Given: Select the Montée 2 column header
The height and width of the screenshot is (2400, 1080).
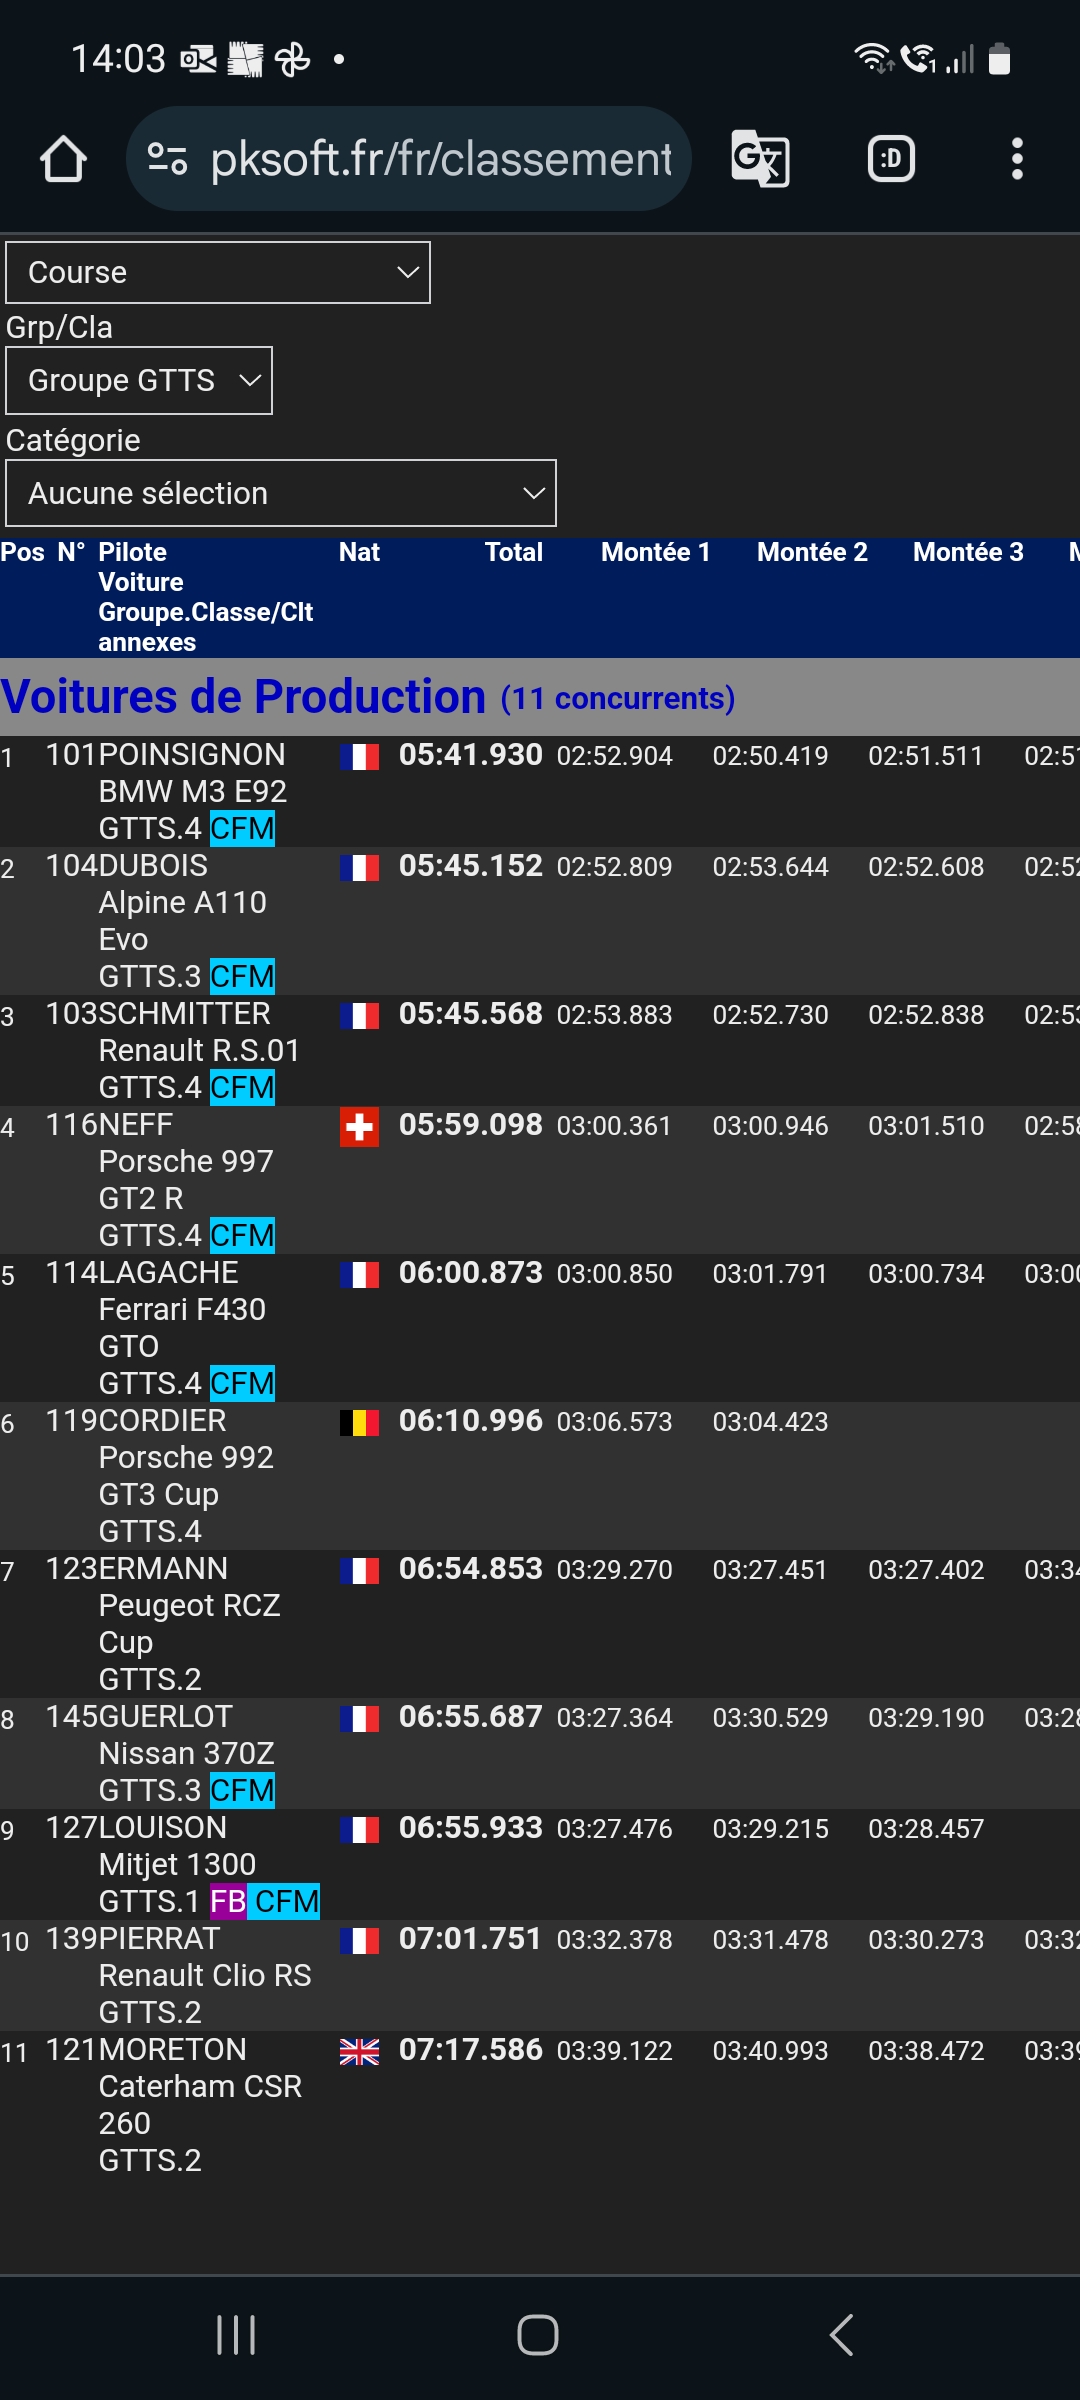Looking at the screenshot, I should click(x=812, y=552).
